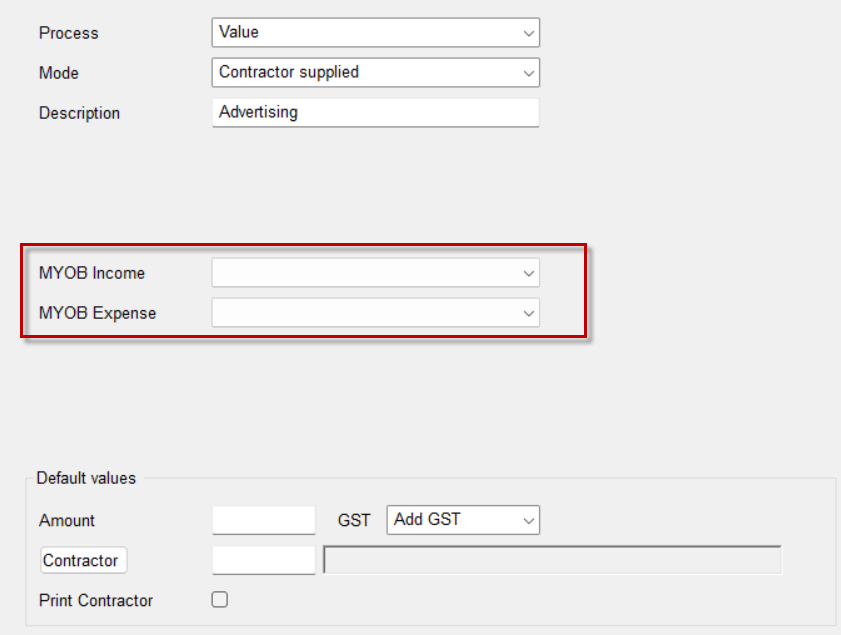841x635 pixels.
Task: Open the GST dropdown set to Add GST
Action: [x=462, y=520]
